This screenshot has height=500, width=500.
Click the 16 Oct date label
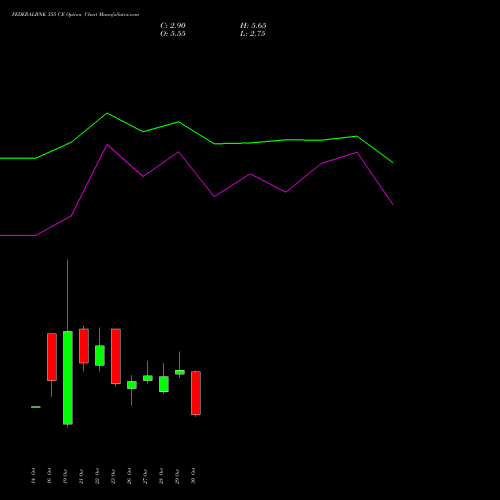coord(49,476)
